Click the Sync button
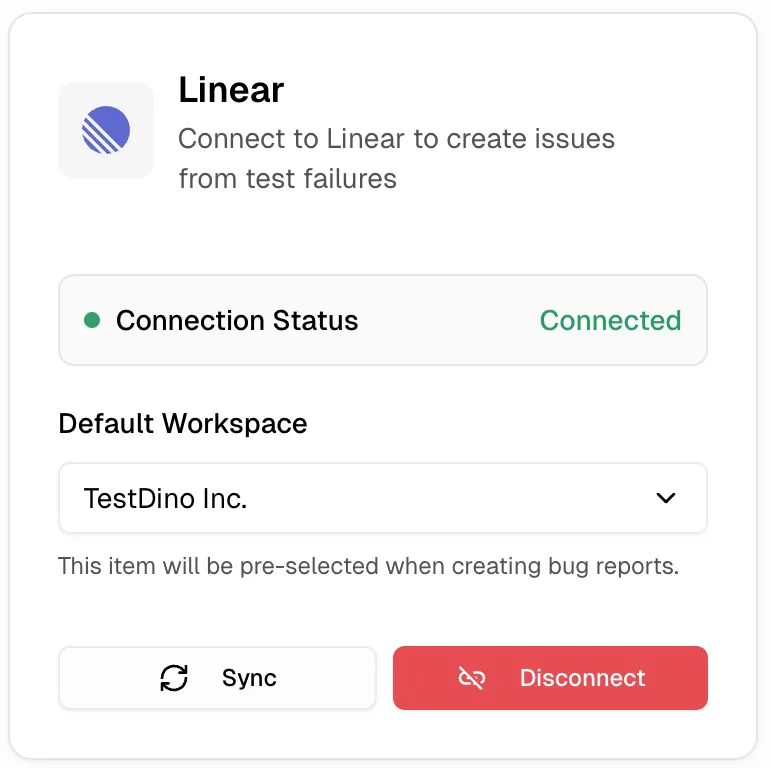The image size is (771, 768). pyautogui.click(x=217, y=678)
